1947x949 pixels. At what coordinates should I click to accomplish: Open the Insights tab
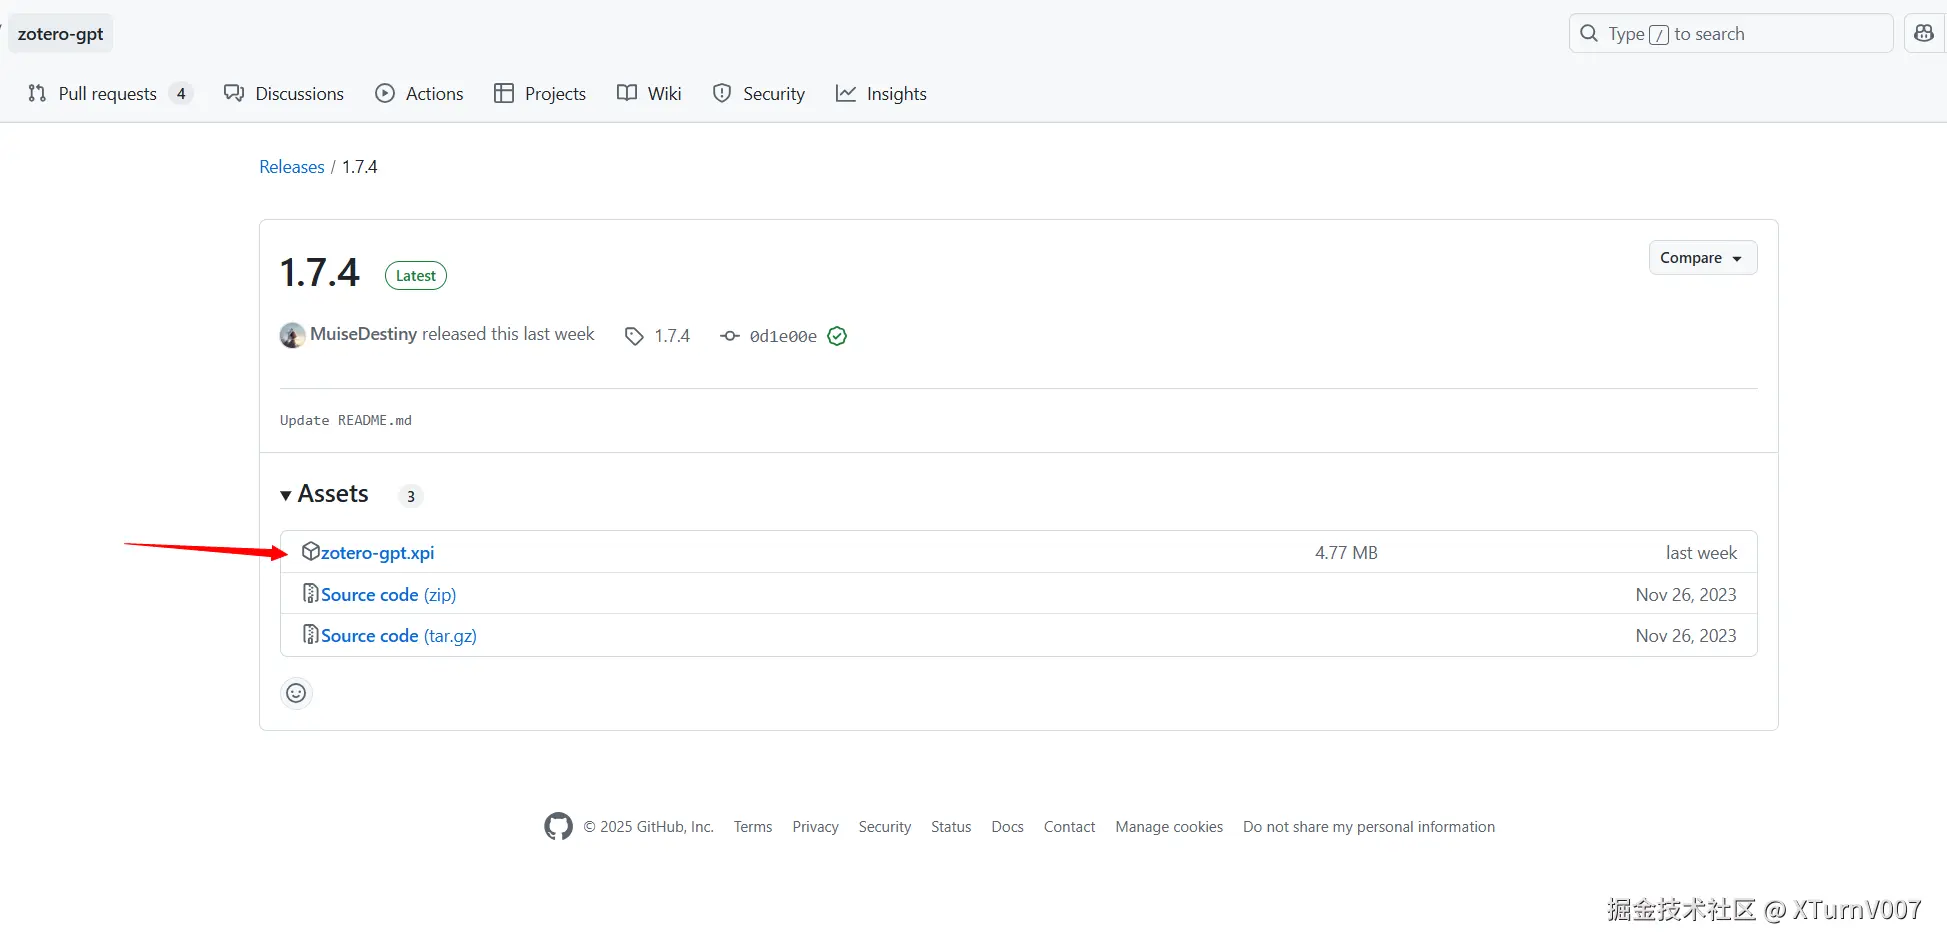click(x=881, y=94)
